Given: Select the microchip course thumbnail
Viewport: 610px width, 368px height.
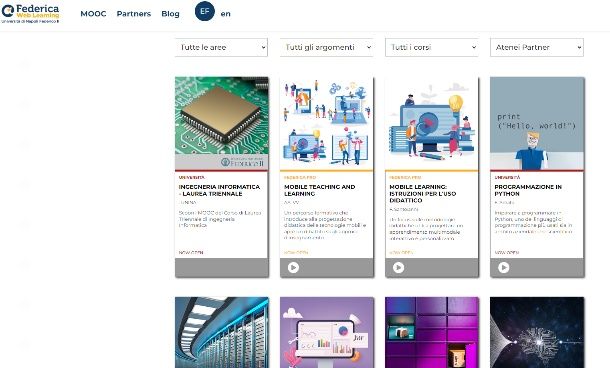Looking at the screenshot, I should [222, 123].
